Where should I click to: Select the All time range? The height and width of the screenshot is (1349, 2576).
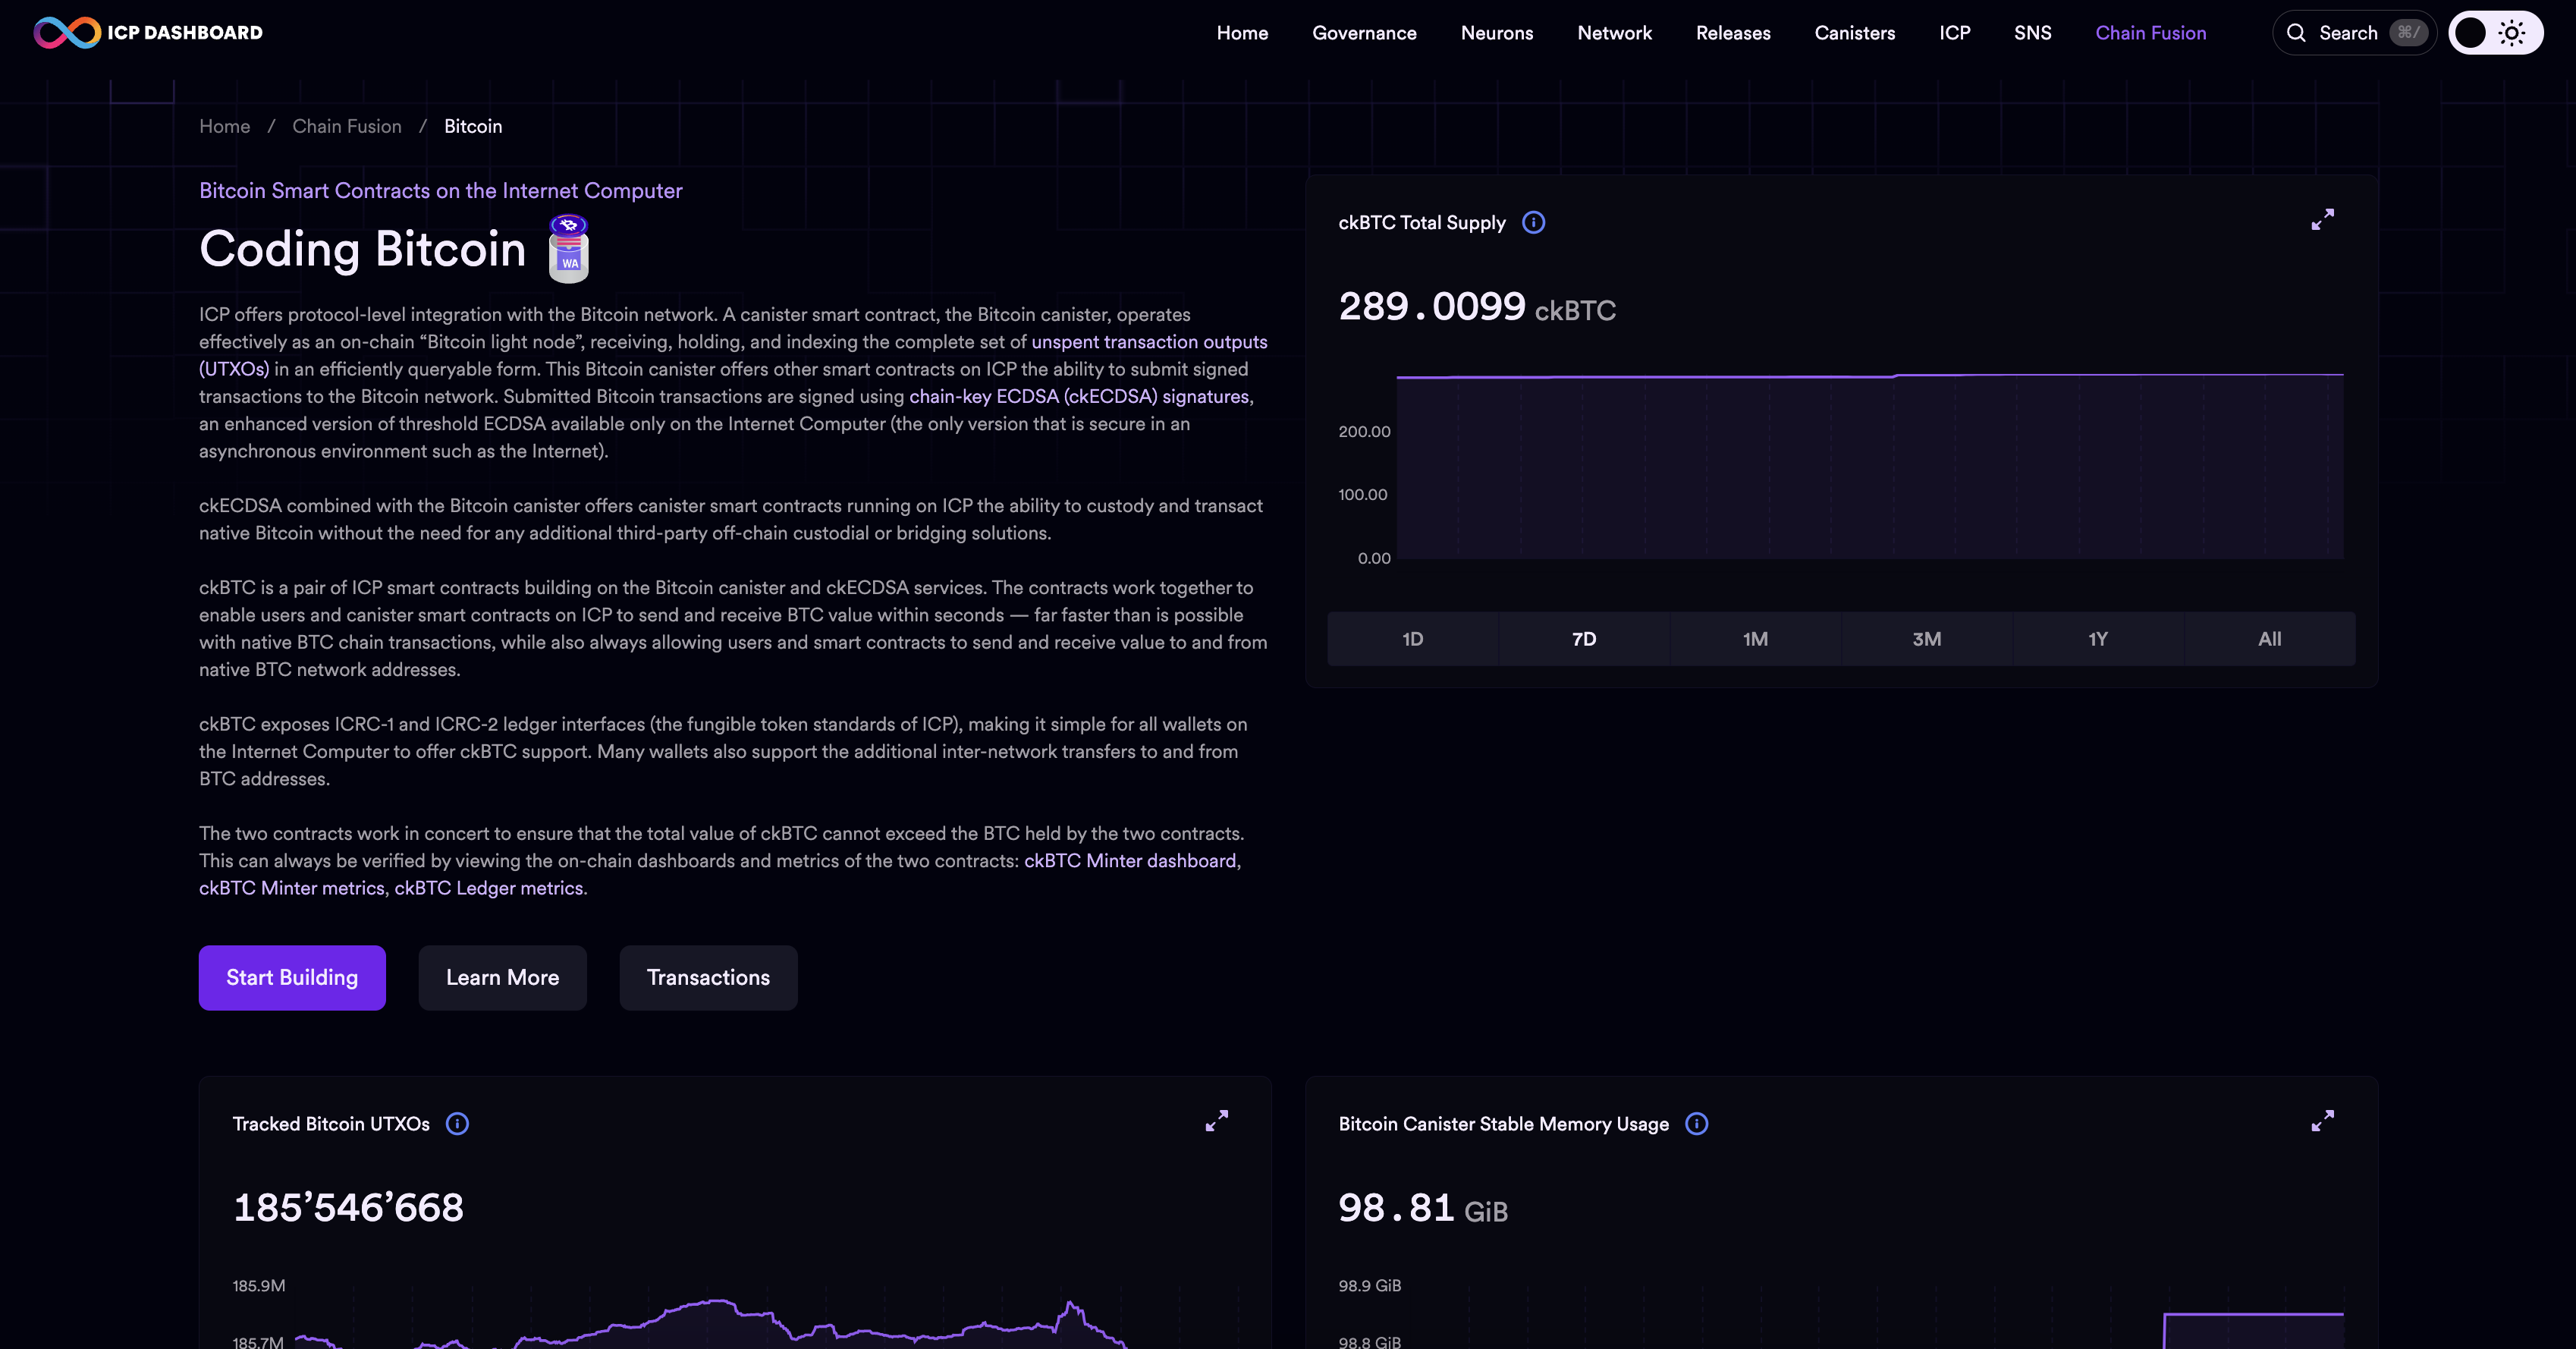coord(2270,639)
